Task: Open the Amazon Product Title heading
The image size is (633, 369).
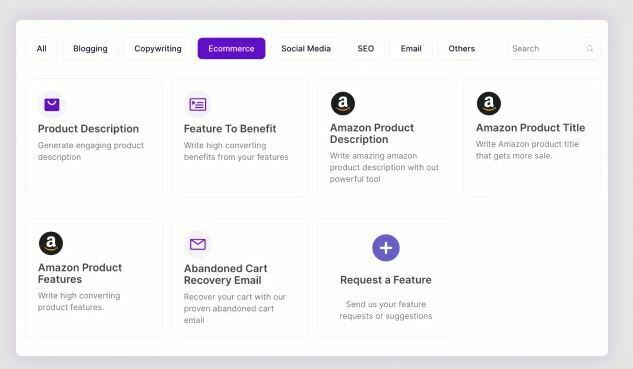Action: (x=530, y=128)
